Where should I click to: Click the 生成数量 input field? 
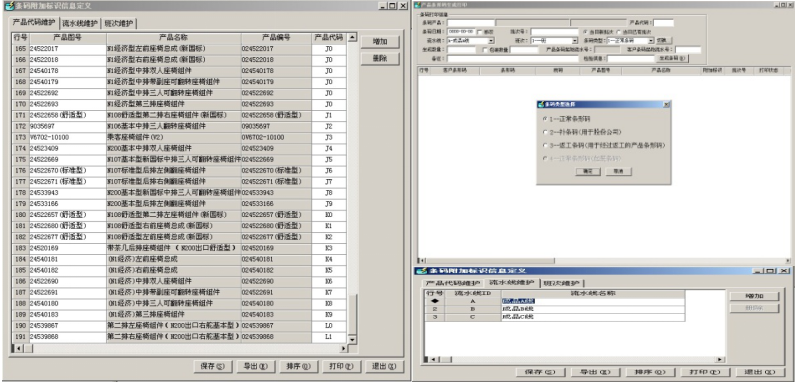click(461, 50)
